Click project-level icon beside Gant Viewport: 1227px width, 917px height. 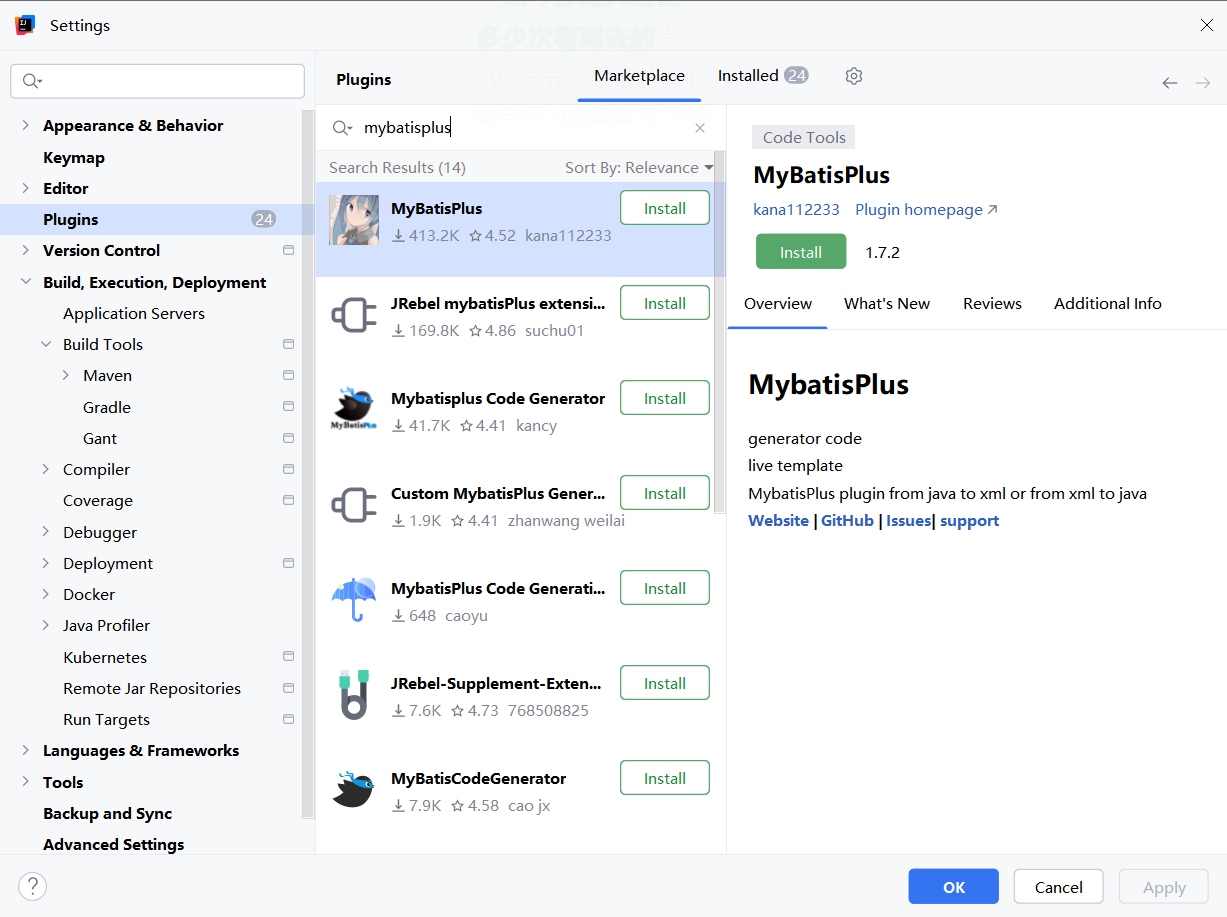tap(288, 438)
